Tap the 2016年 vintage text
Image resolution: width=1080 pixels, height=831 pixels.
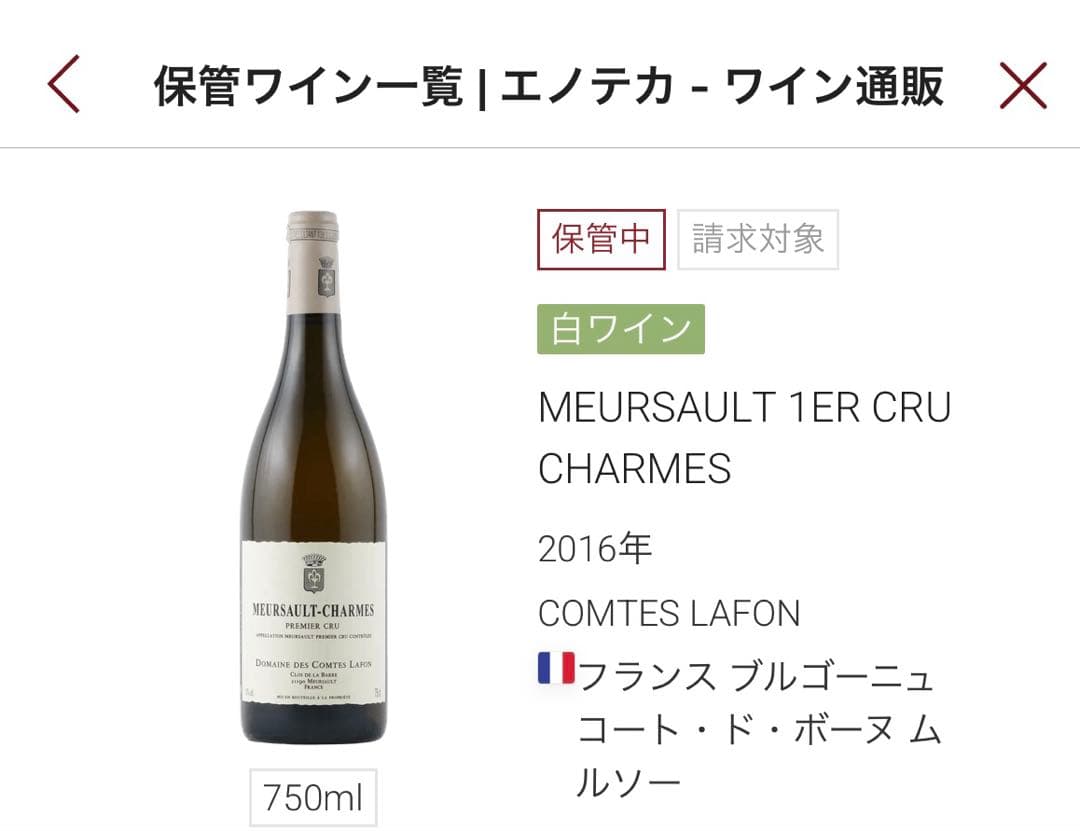click(595, 549)
